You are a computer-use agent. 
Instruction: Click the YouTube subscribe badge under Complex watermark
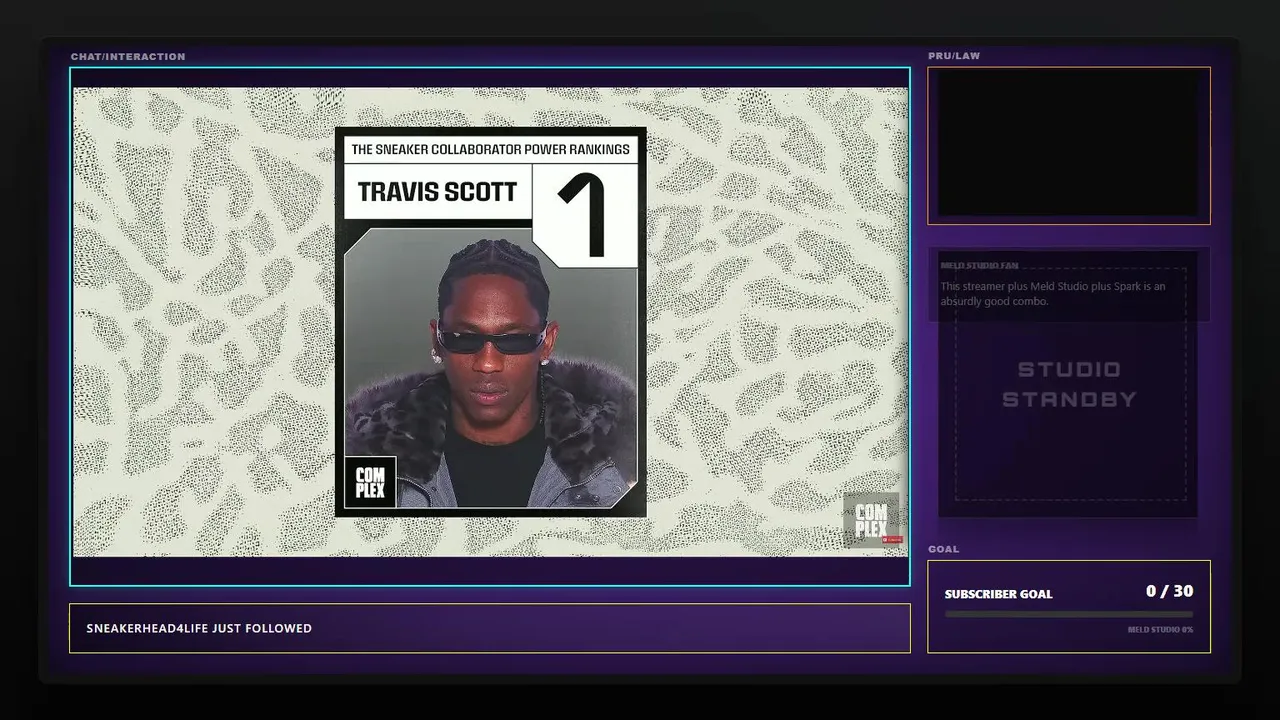pyautogui.click(x=893, y=540)
